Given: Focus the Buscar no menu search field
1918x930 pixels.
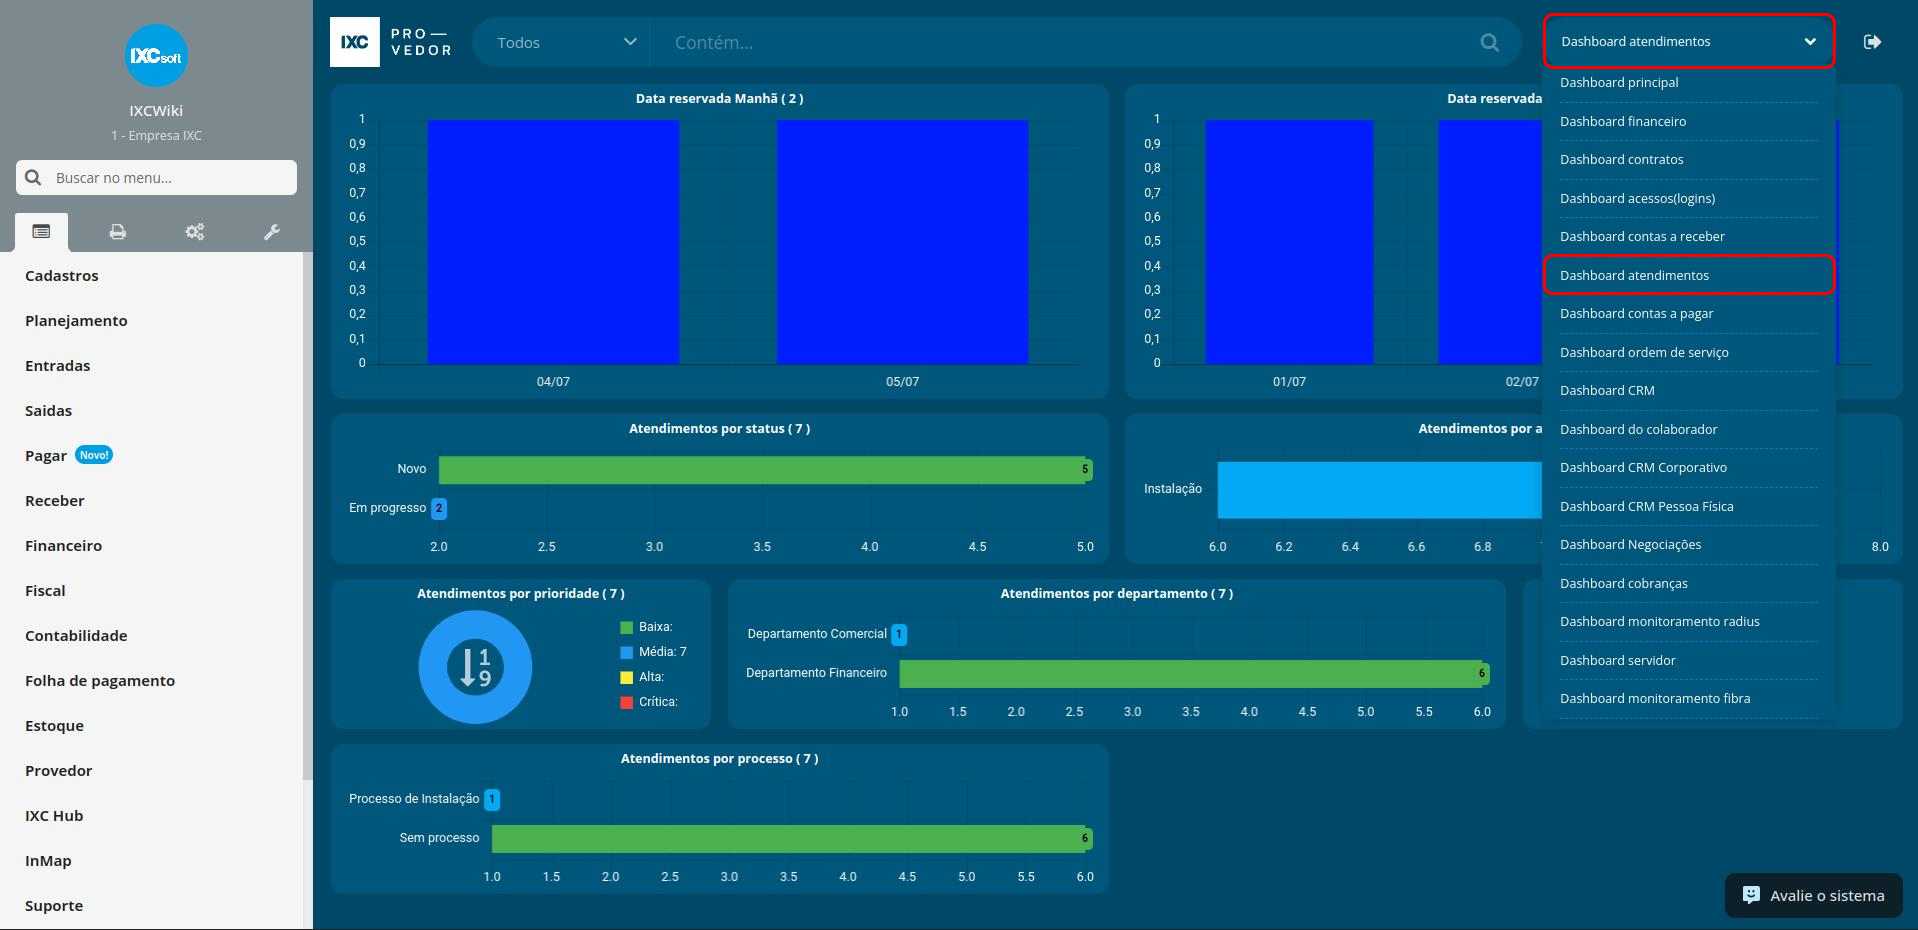Looking at the screenshot, I should [x=156, y=177].
